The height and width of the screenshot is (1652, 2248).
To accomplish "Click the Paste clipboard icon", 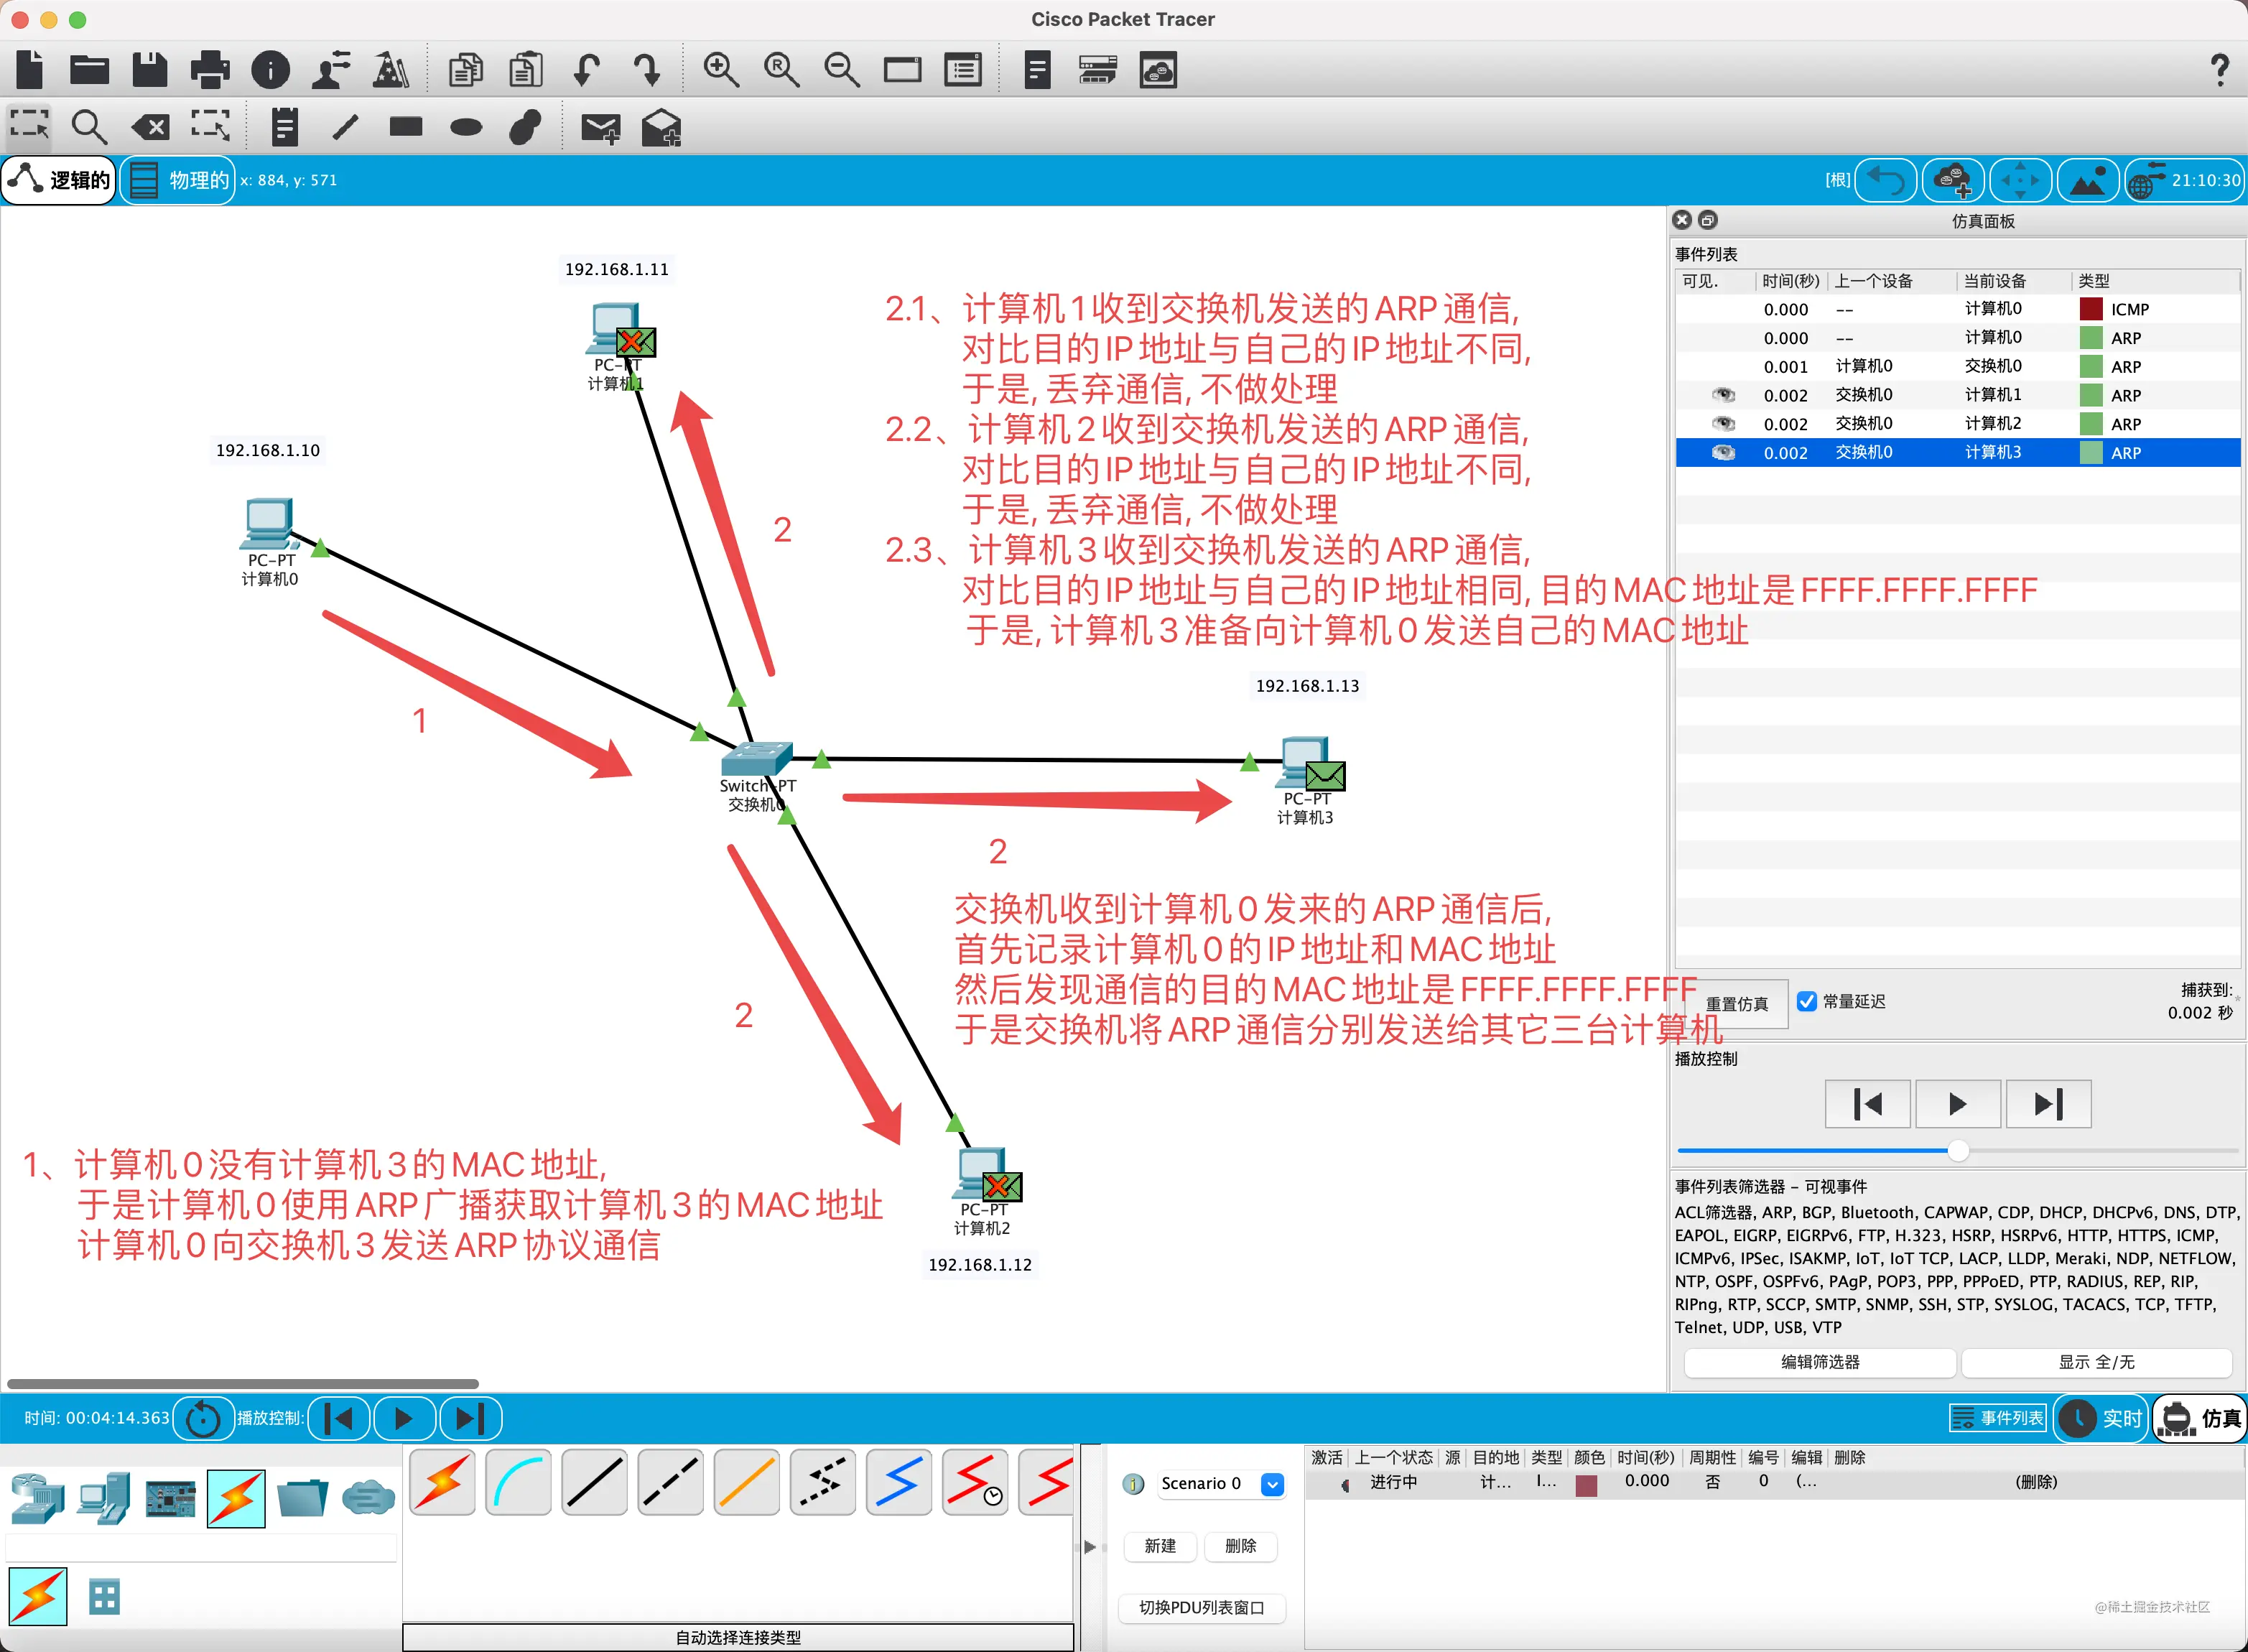I will [x=526, y=70].
